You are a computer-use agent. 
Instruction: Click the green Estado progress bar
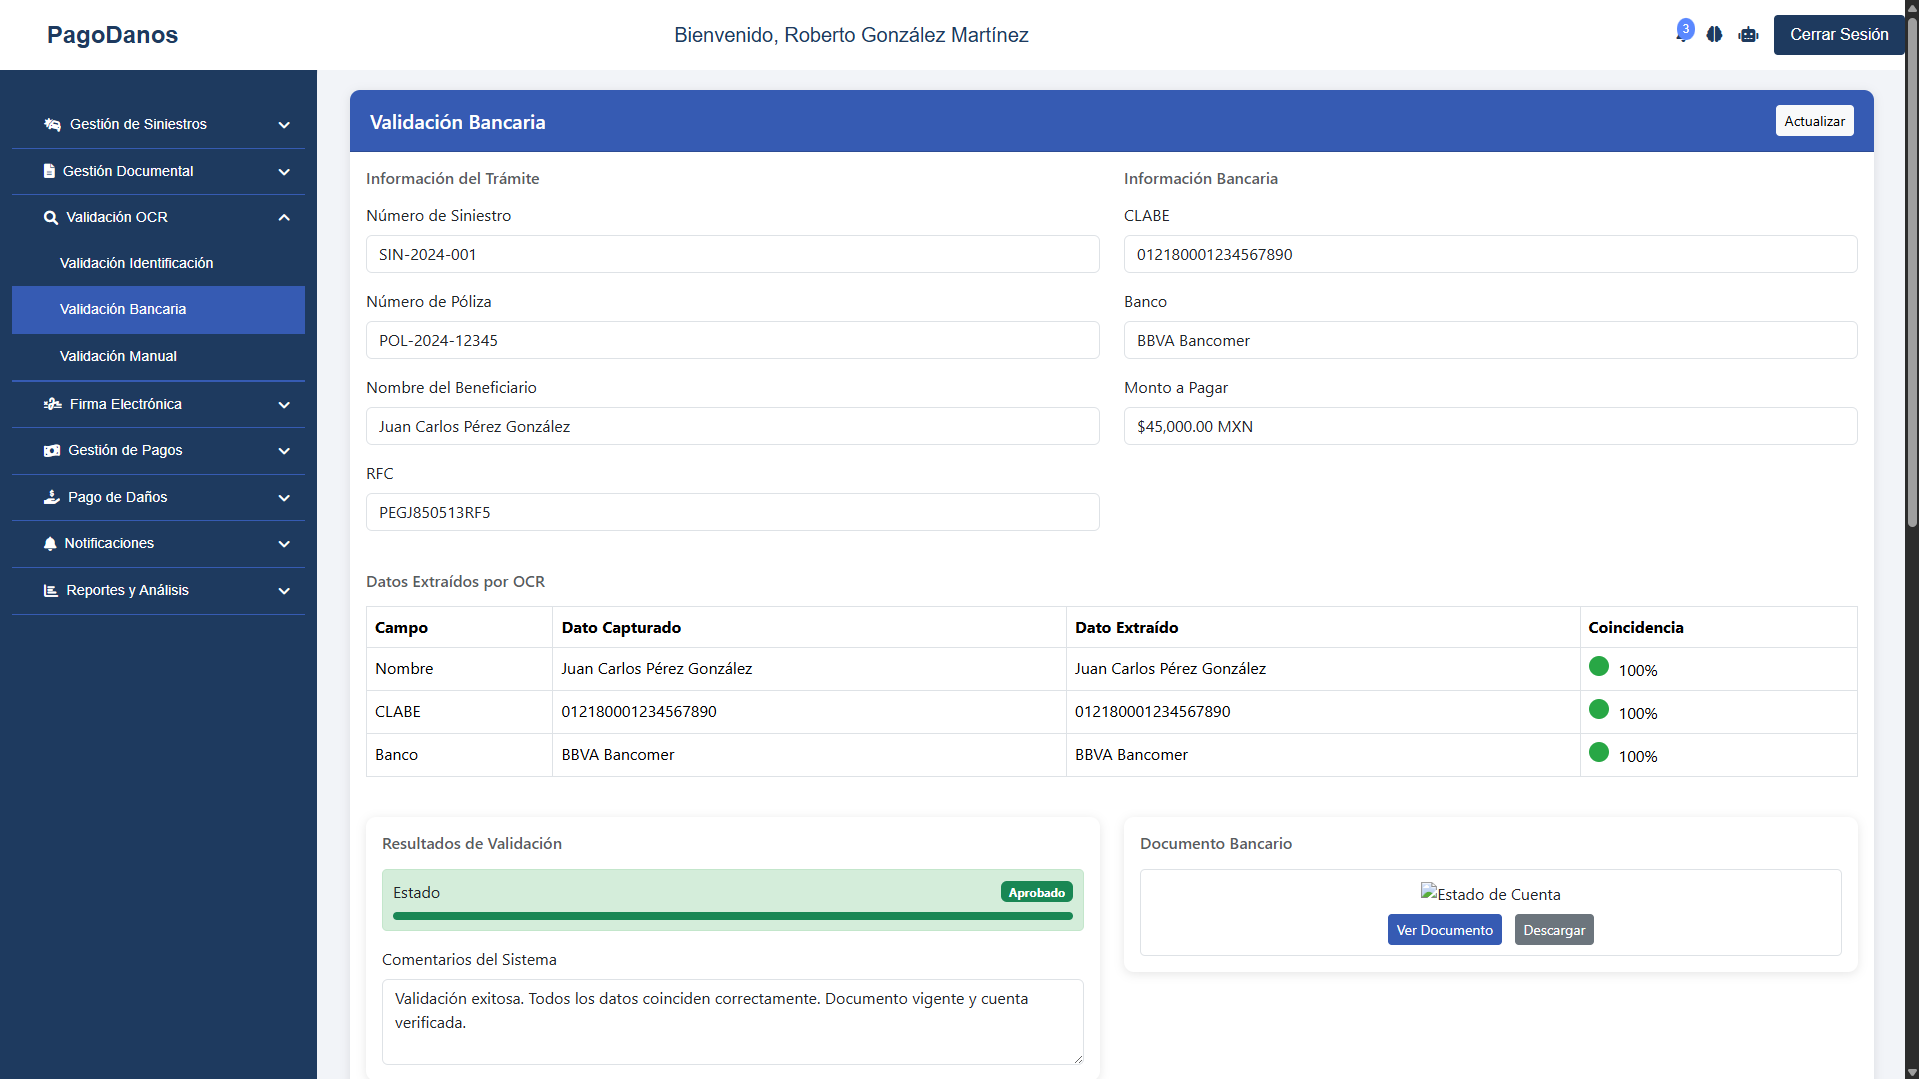[733, 916]
